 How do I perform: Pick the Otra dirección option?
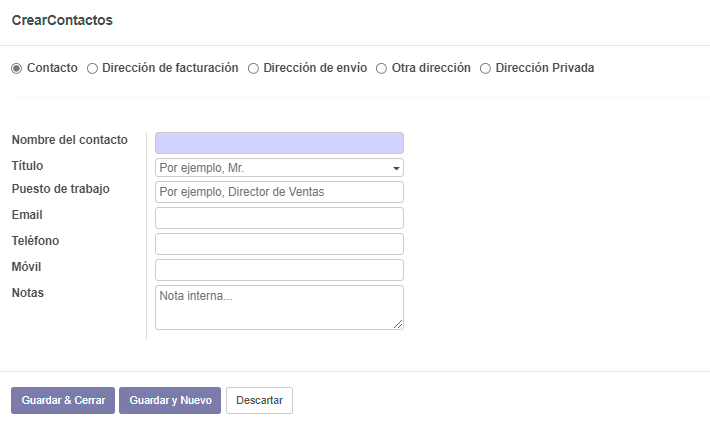(x=381, y=68)
